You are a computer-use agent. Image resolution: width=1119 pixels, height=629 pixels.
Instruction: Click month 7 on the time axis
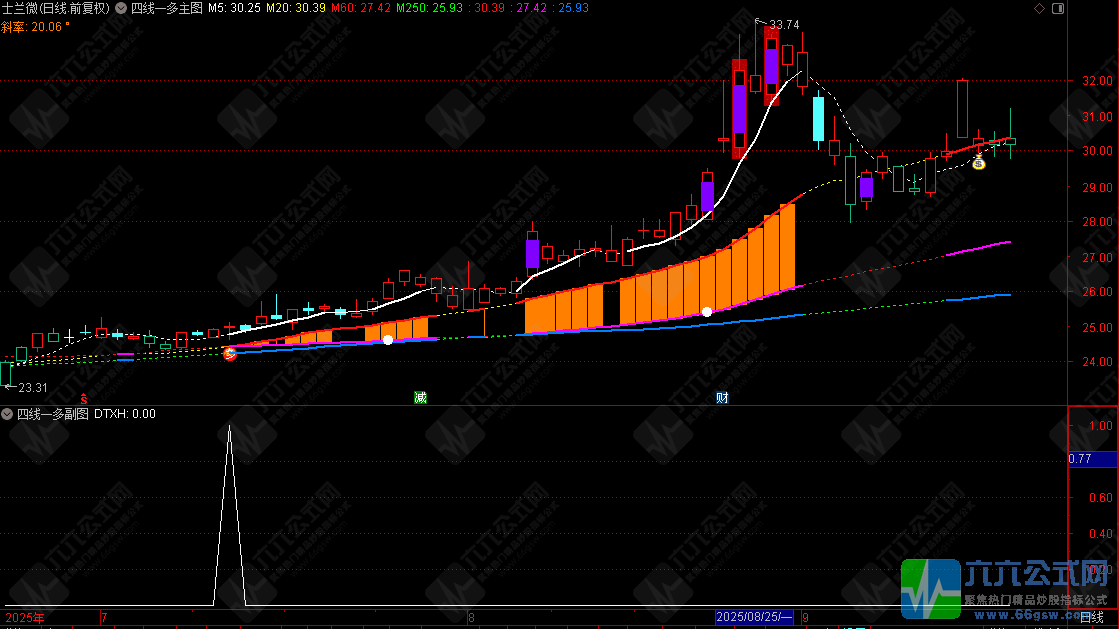104,618
